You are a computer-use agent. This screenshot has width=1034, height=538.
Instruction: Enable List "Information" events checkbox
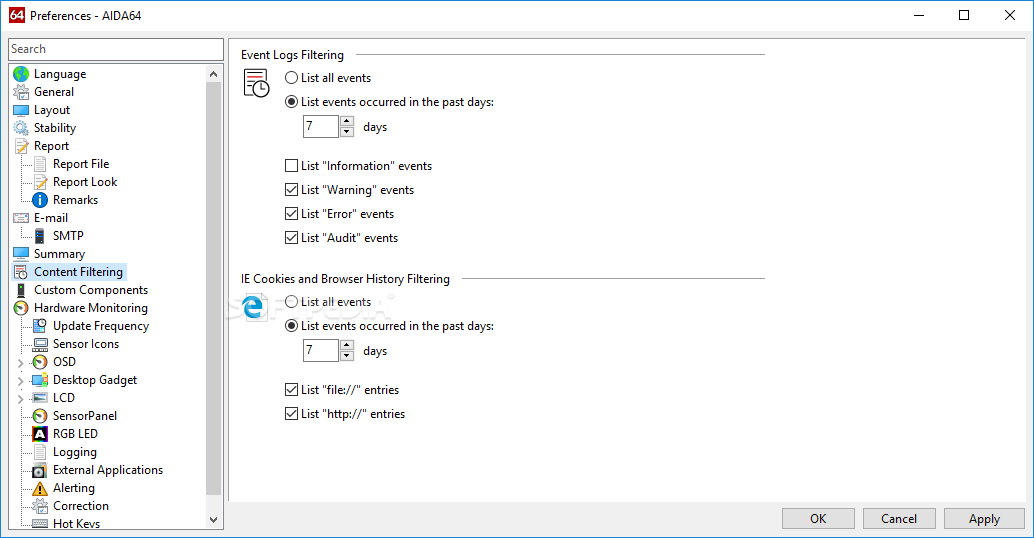coord(291,165)
